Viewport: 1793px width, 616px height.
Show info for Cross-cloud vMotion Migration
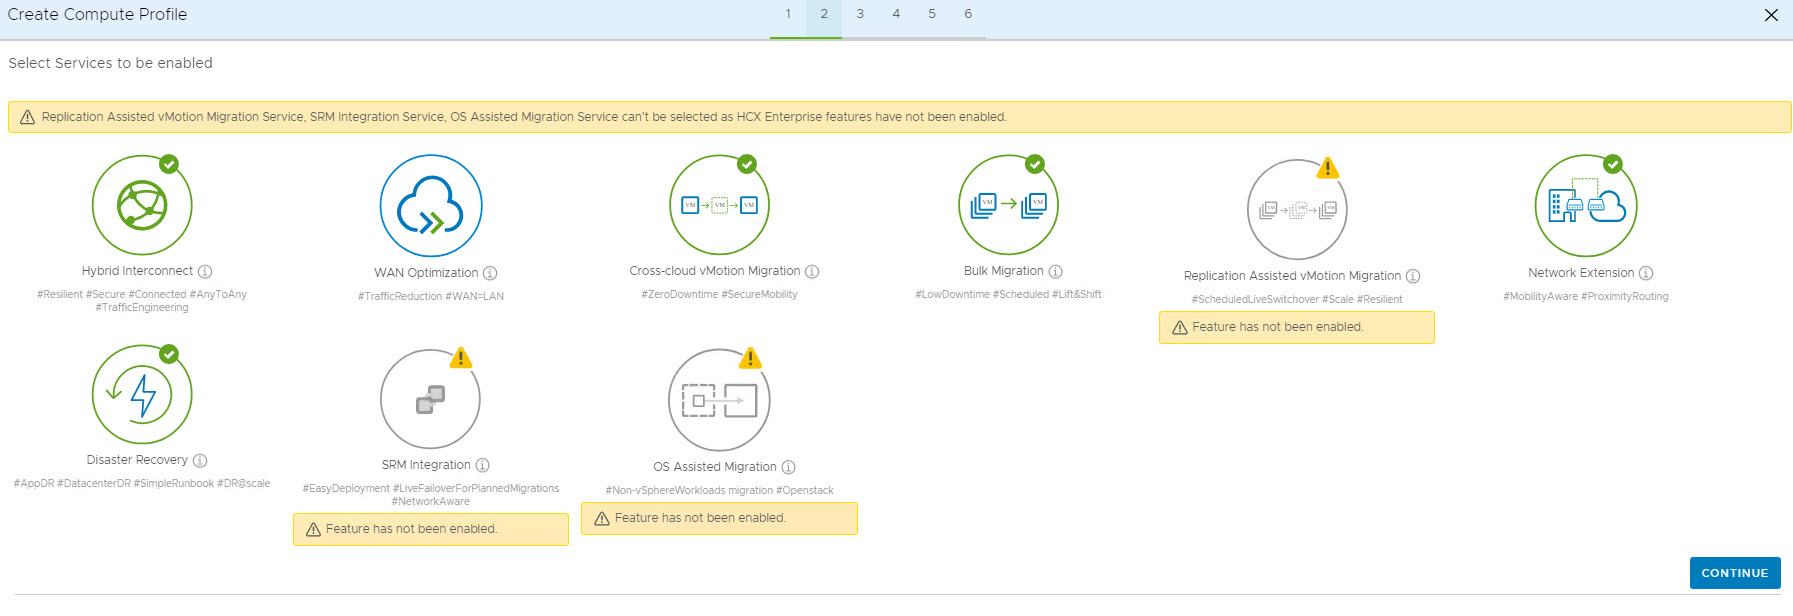coord(812,271)
